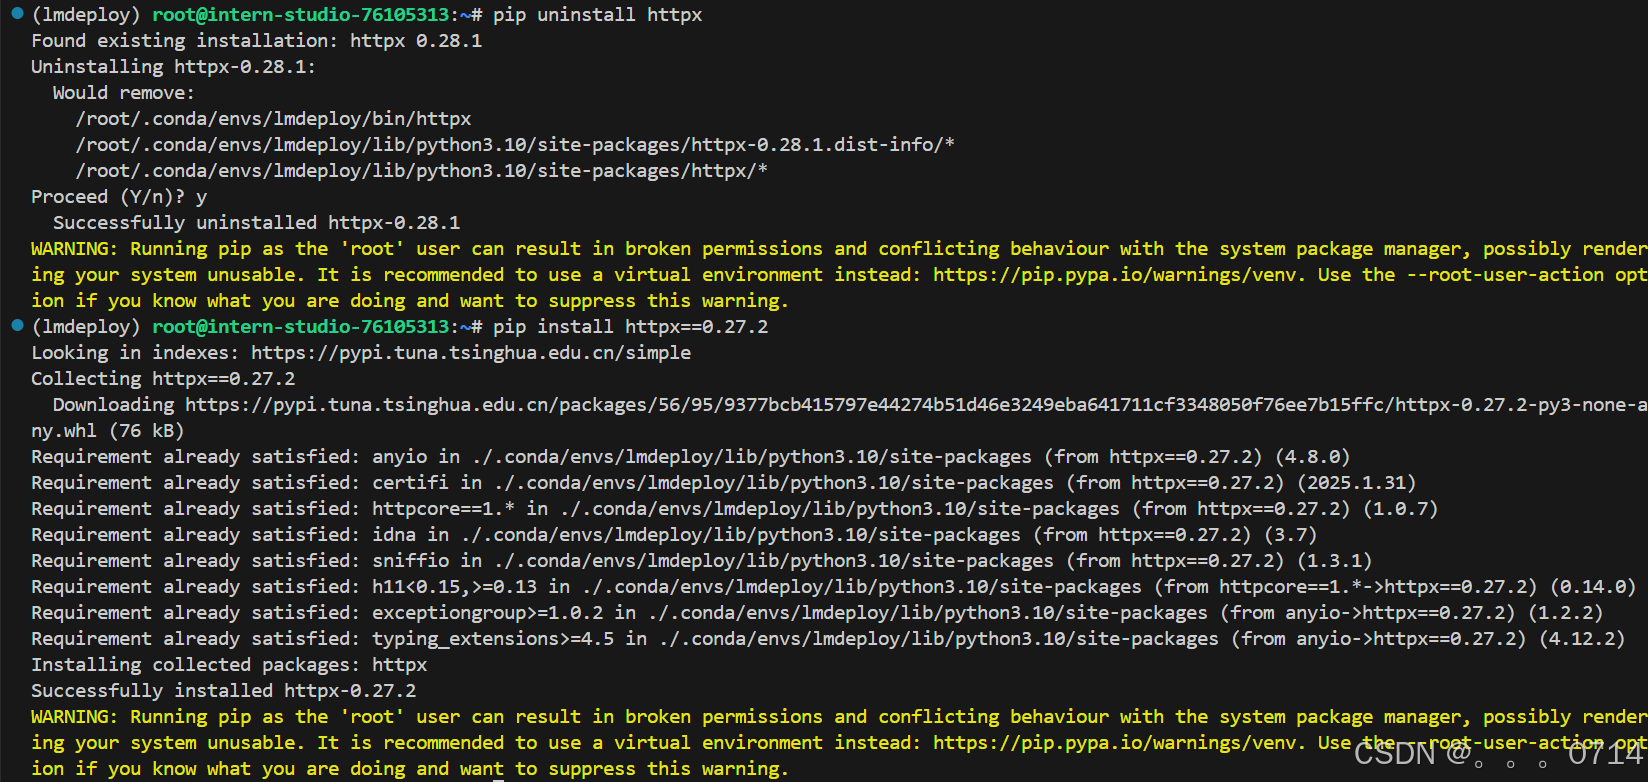This screenshot has height=782, width=1648.
Task: Click the blue dot beside 'pip uninstall httpx'
Action: coord(17,14)
